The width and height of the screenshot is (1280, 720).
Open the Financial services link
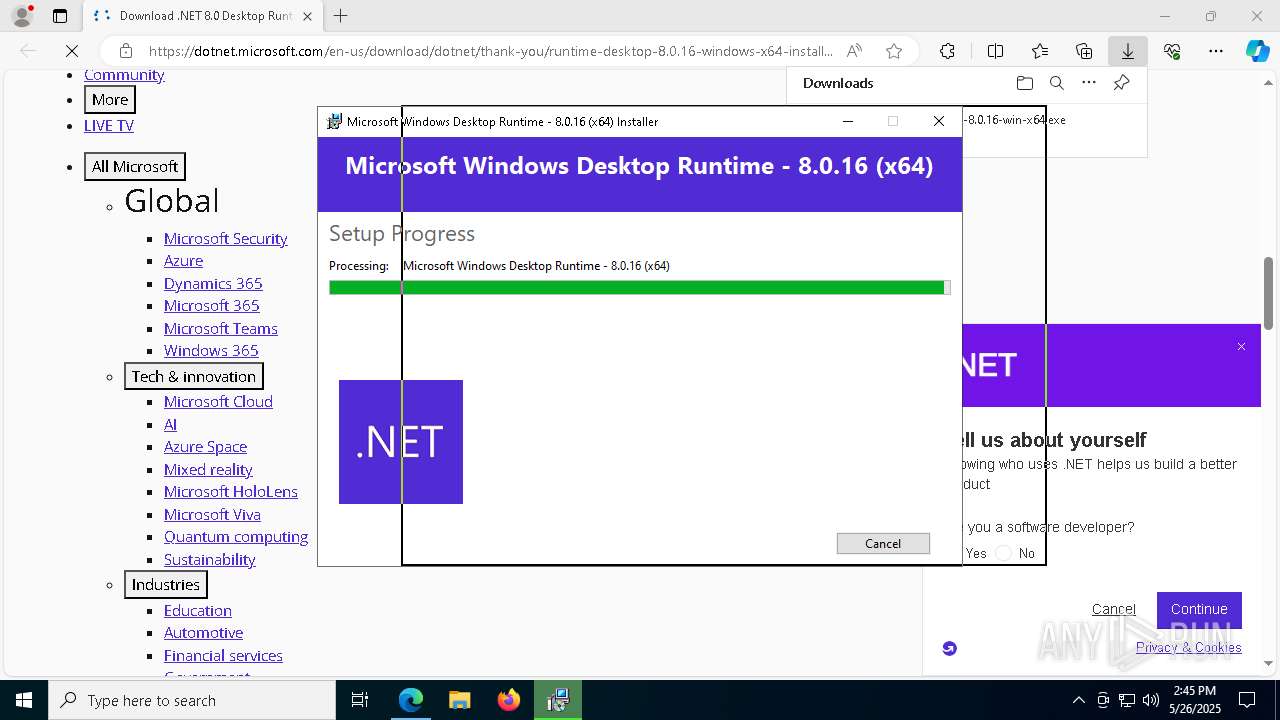point(223,655)
